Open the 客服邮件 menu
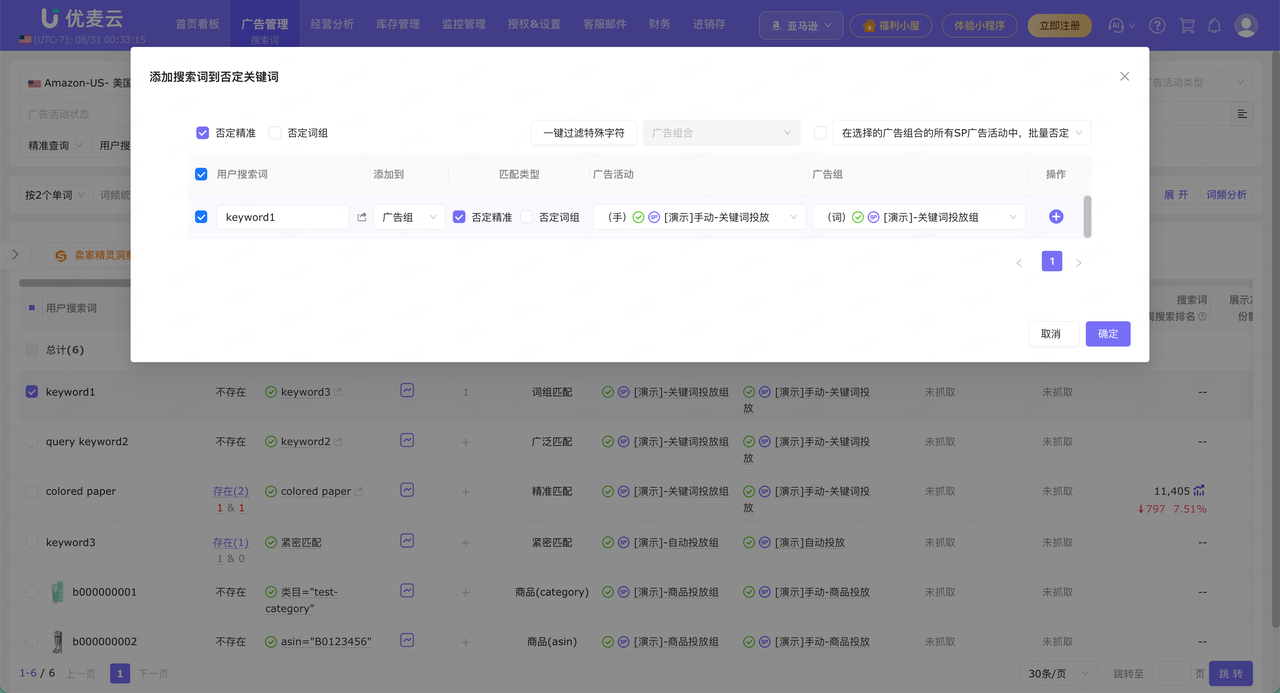Image resolution: width=1280 pixels, height=693 pixels. pos(605,24)
